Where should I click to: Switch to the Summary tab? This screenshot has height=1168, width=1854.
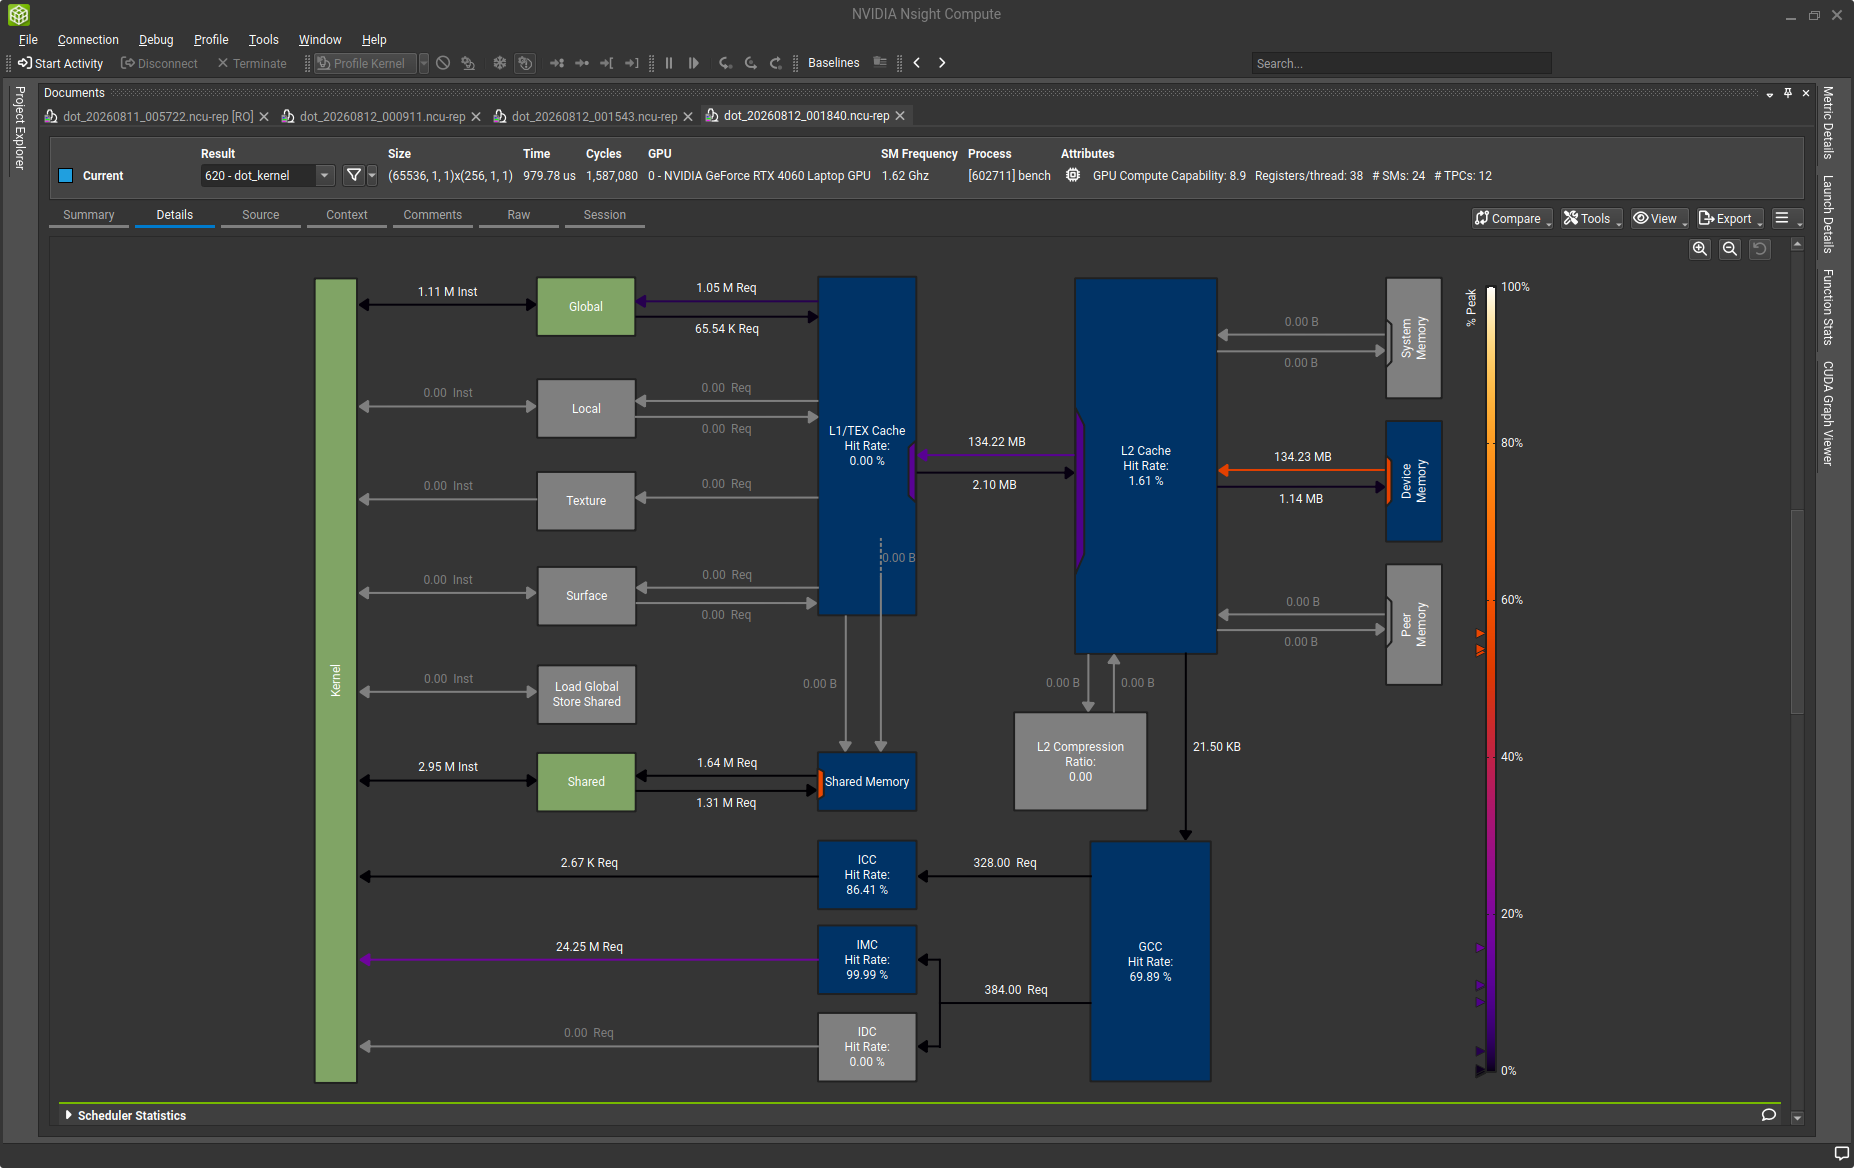click(89, 215)
